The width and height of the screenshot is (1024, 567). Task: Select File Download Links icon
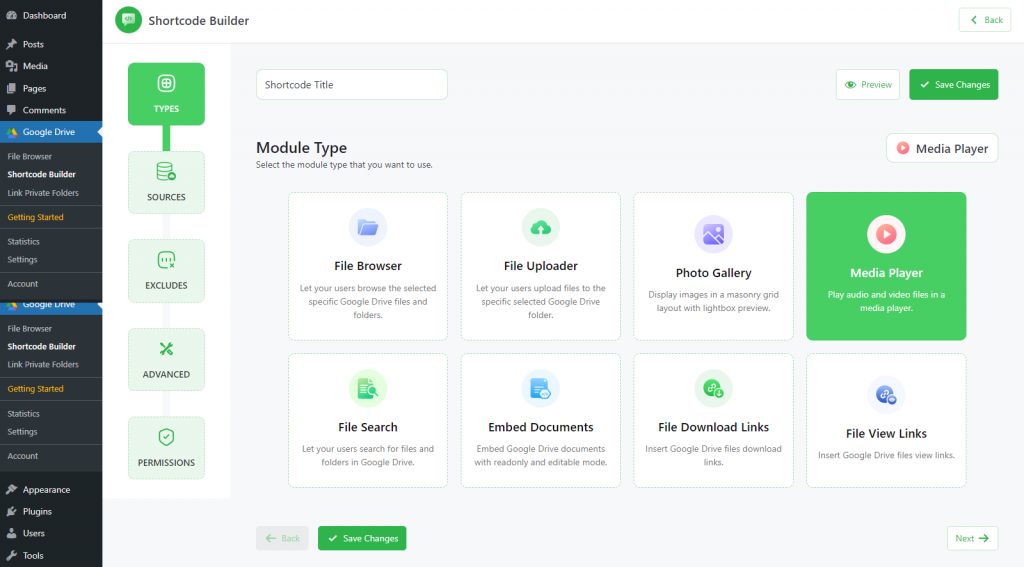(x=713, y=389)
